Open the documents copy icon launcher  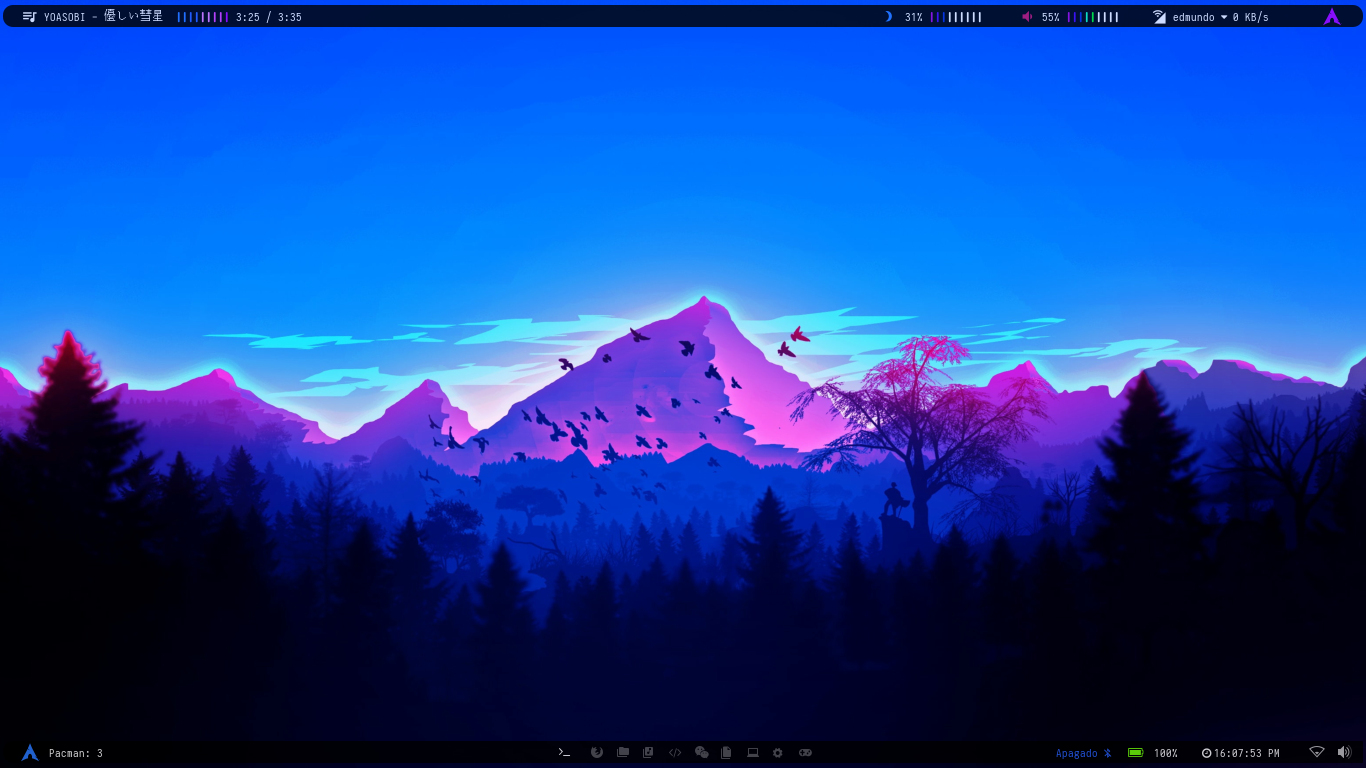pos(727,753)
